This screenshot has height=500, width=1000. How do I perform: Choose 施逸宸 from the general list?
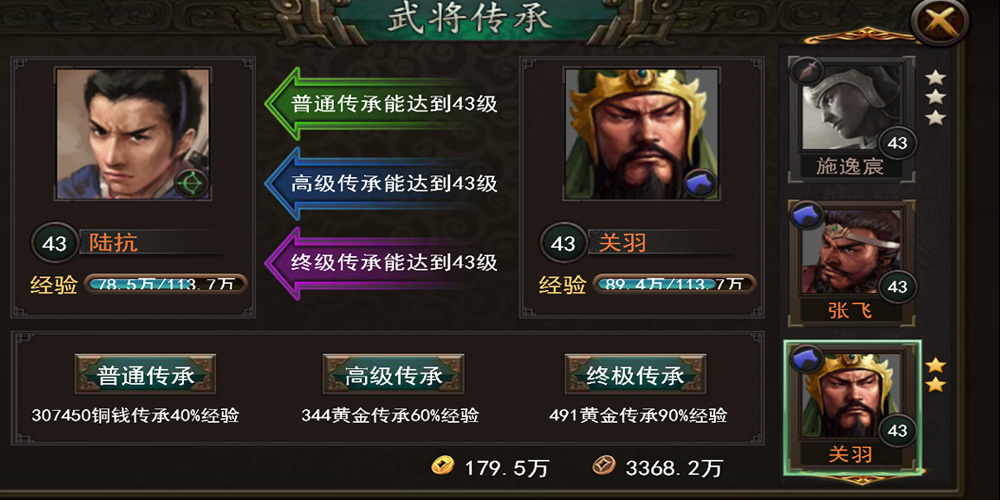click(851, 119)
